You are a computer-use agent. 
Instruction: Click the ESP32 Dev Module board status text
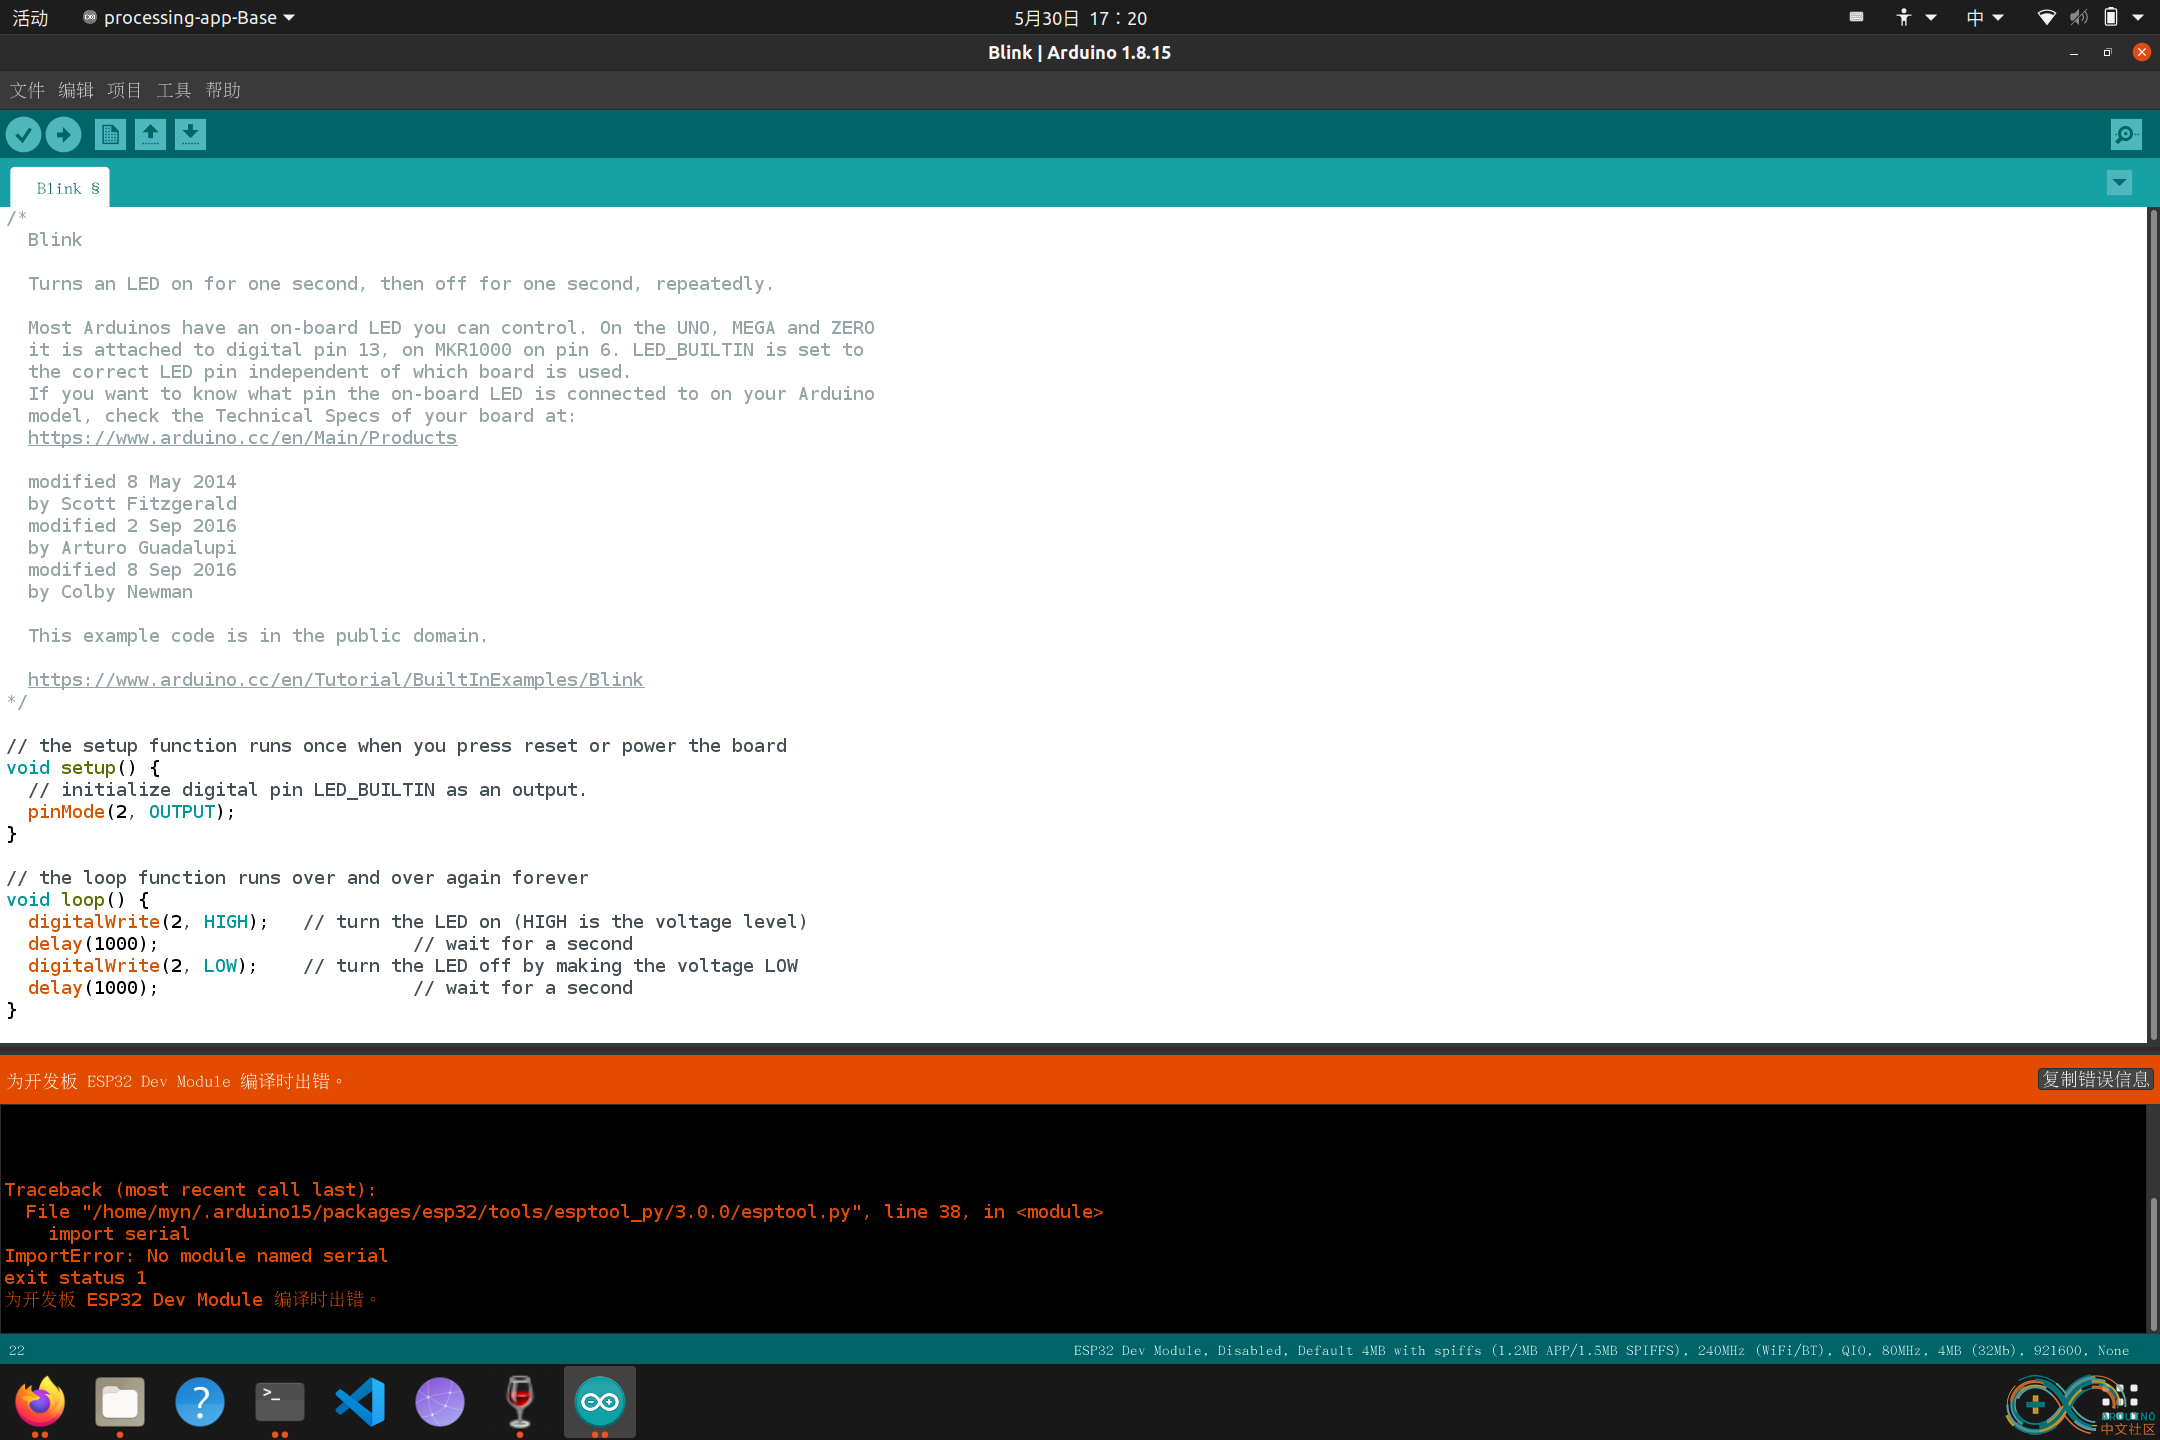[x=1601, y=1350]
